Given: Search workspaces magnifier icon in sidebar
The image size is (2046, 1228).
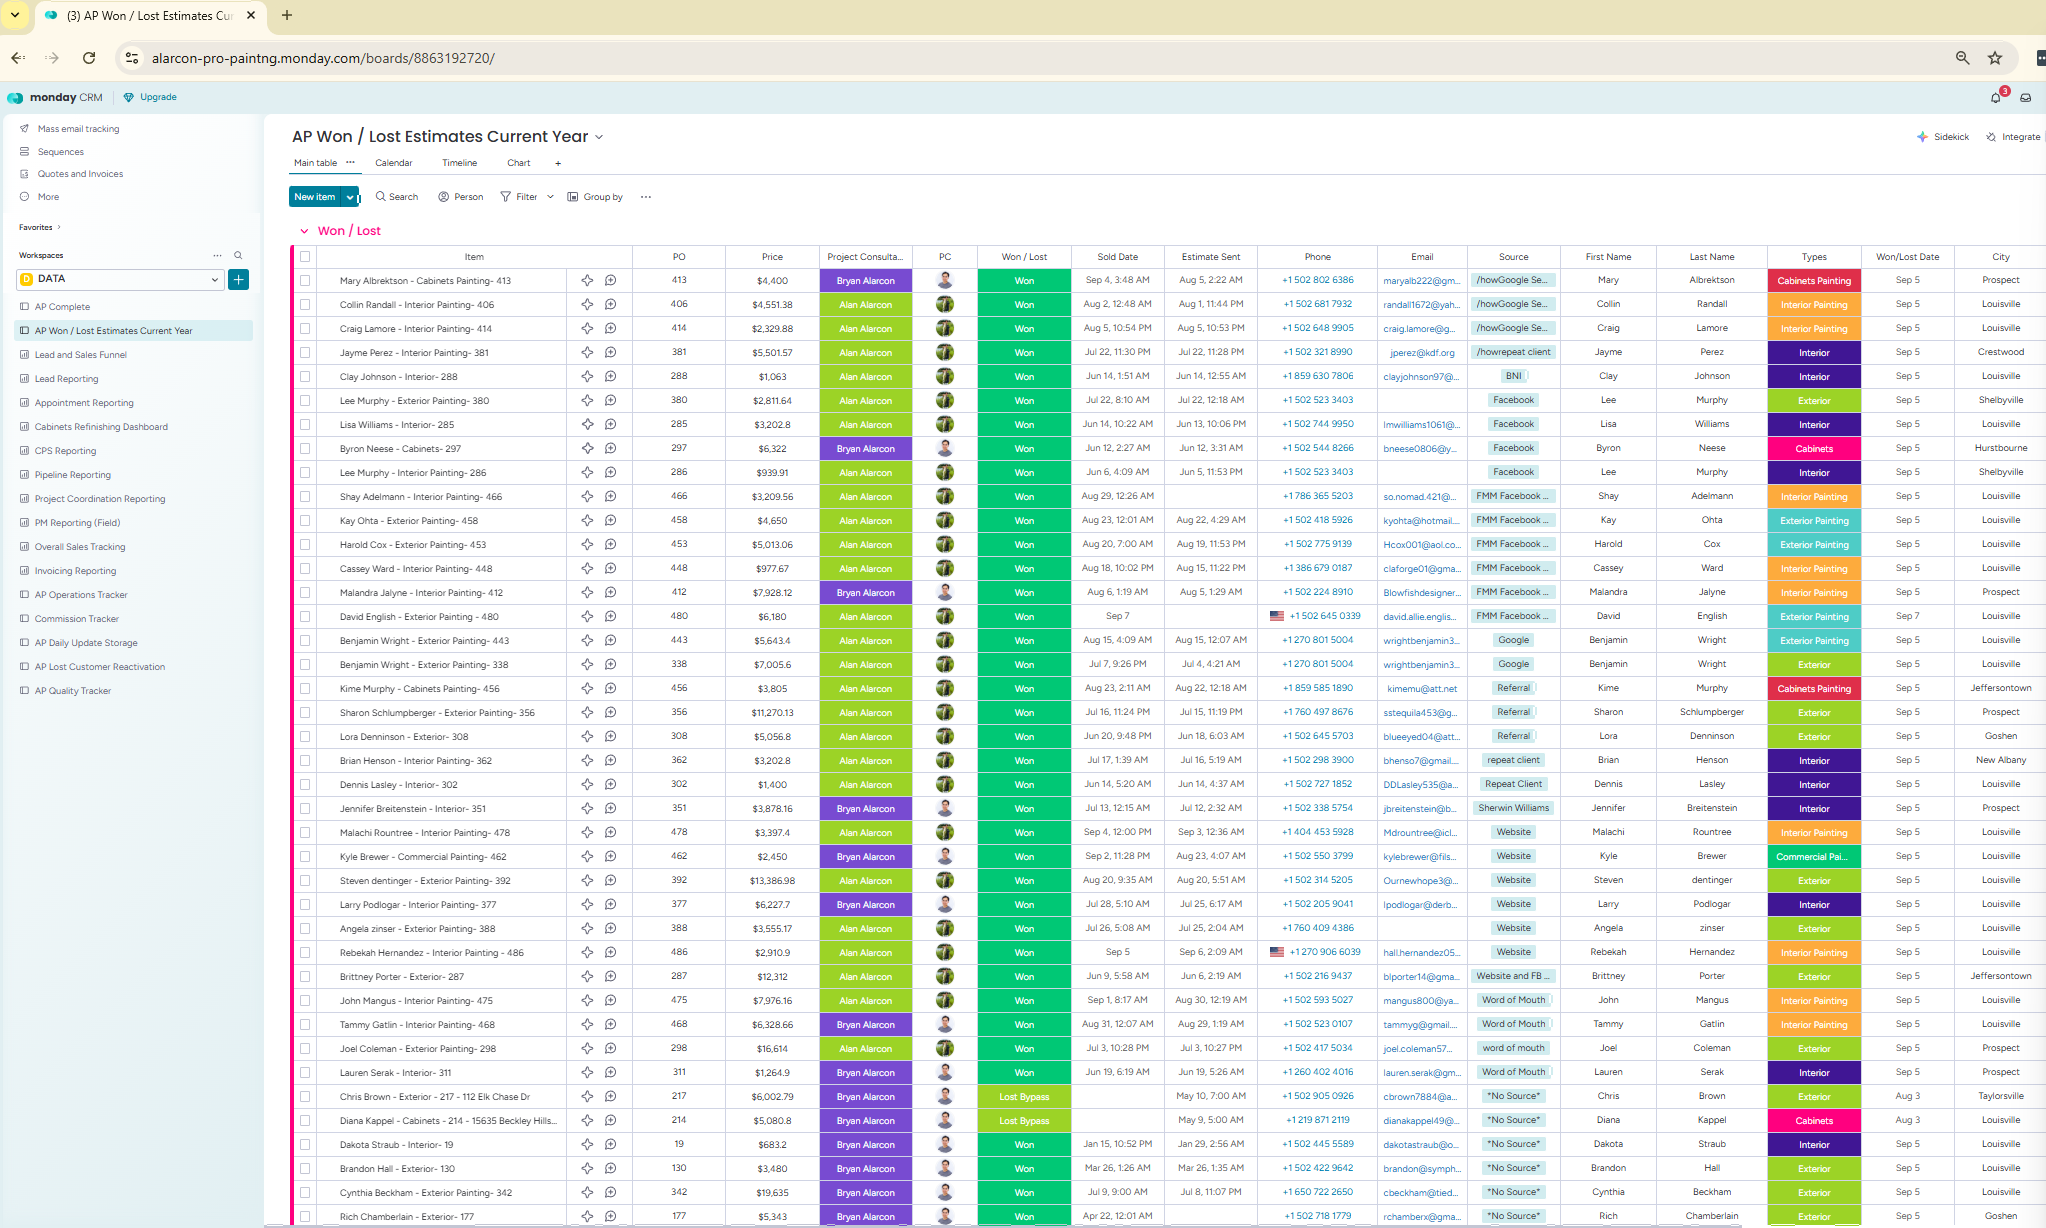Looking at the screenshot, I should coord(238,255).
